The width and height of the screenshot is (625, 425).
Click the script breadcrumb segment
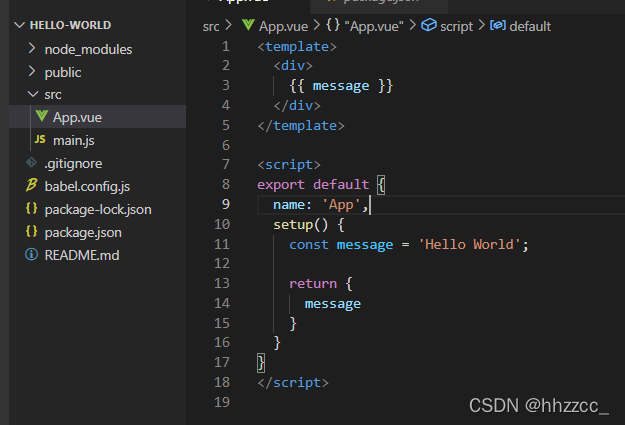[x=456, y=26]
